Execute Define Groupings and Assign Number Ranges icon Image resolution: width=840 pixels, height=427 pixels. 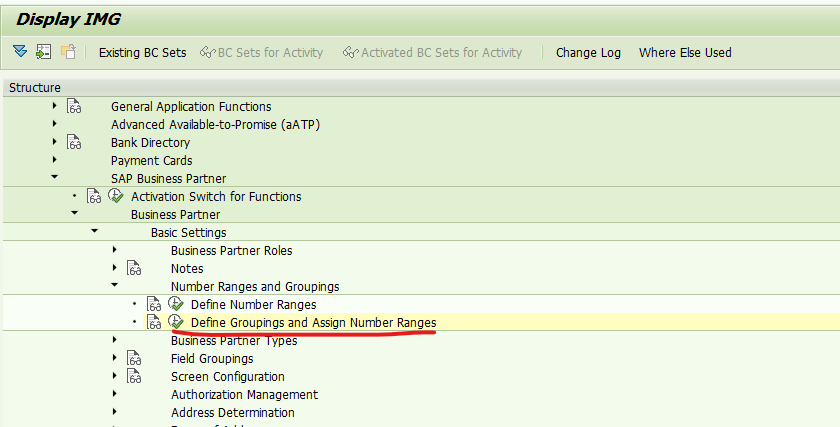pyautogui.click(x=176, y=322)
